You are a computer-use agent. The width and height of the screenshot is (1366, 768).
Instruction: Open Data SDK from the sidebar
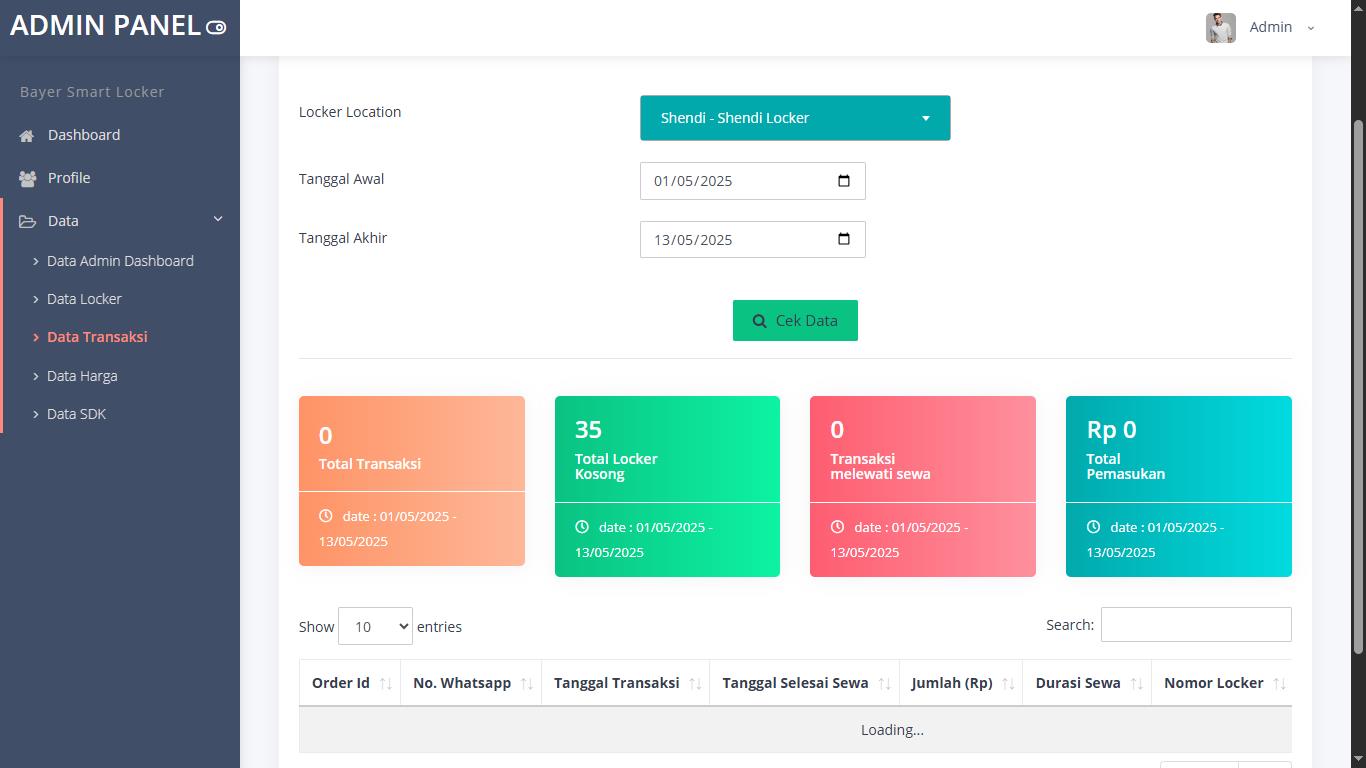click(76, 413)
